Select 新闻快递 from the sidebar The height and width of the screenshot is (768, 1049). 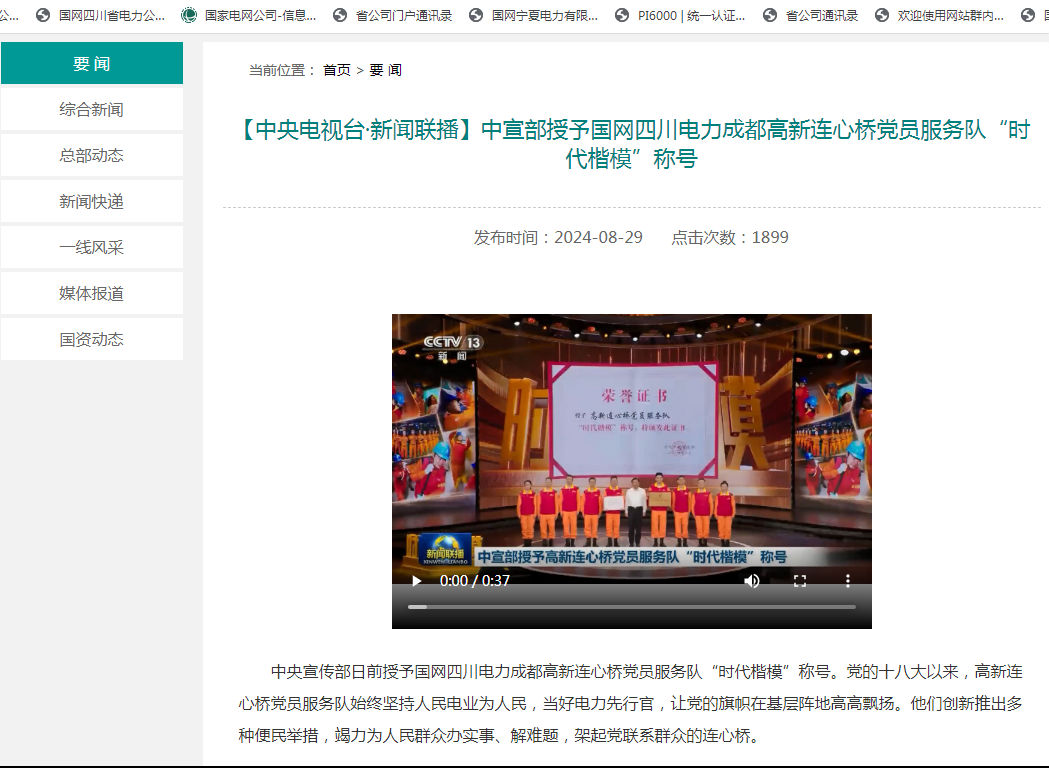92,201
